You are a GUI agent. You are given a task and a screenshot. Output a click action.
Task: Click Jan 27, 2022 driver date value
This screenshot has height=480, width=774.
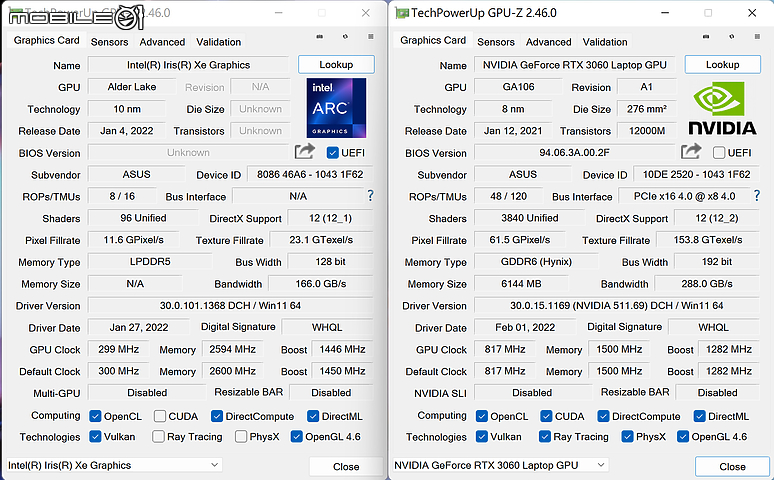click(139, 327)
